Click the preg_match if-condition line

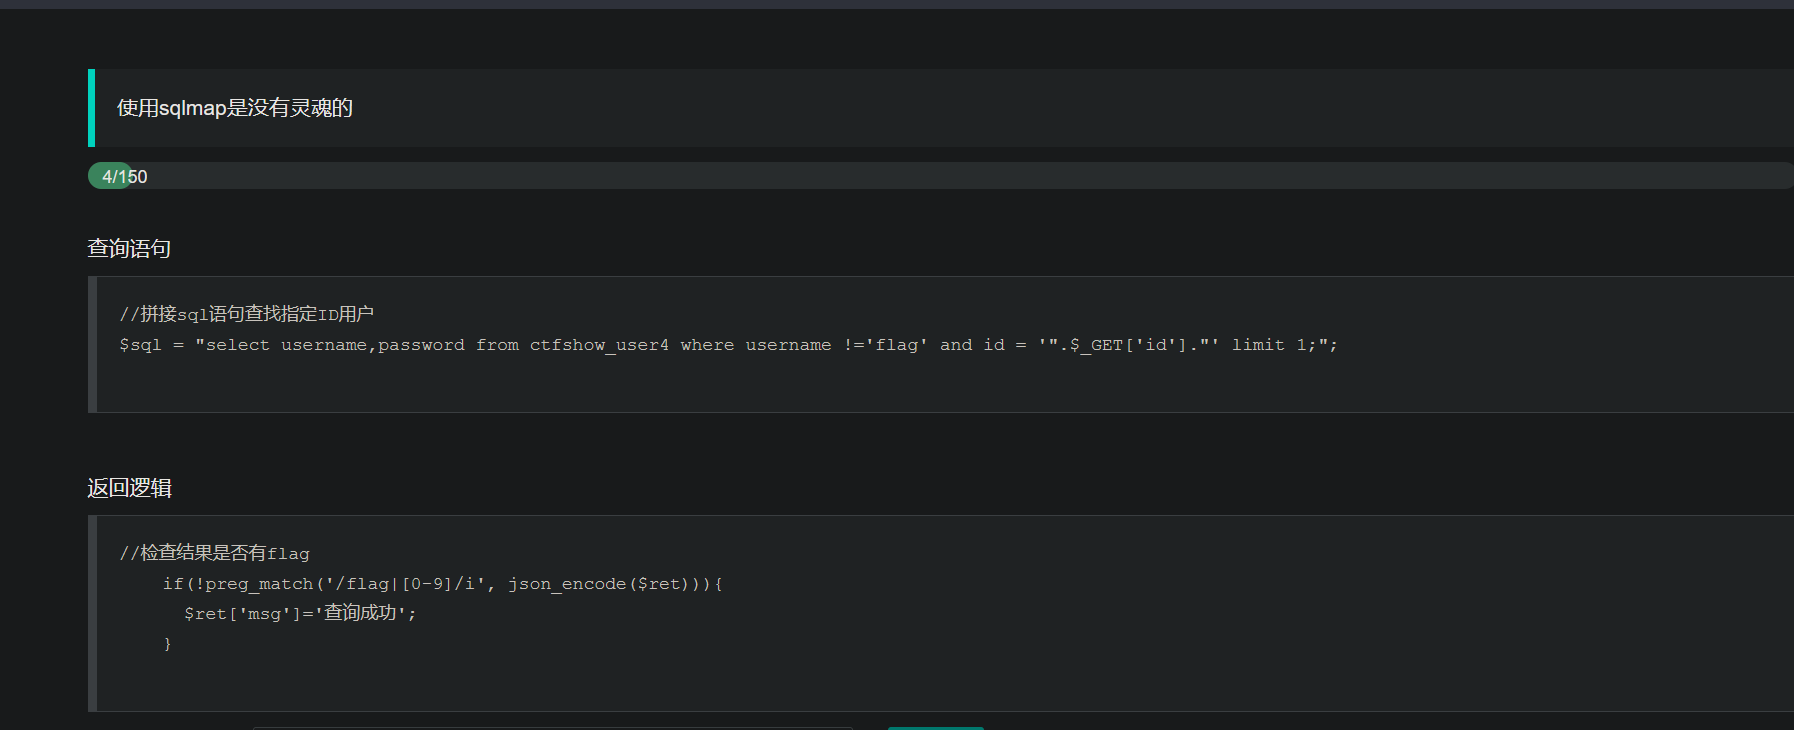(443, 584)
